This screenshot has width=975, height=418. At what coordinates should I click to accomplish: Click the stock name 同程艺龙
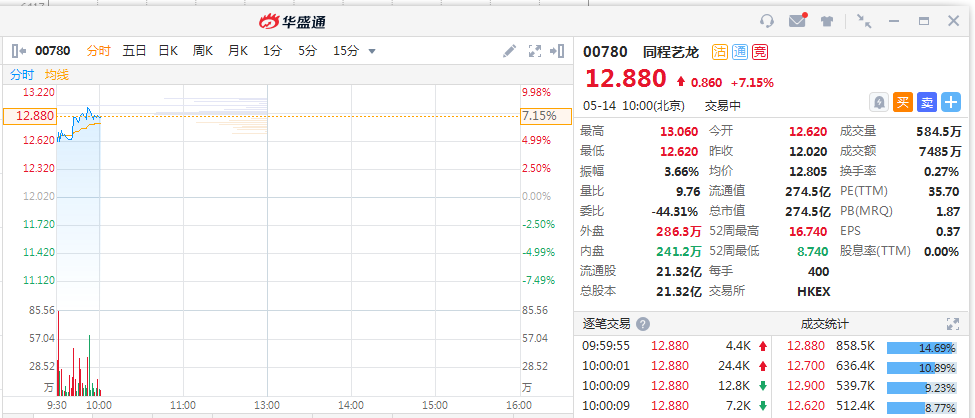(x=671, y=52)
